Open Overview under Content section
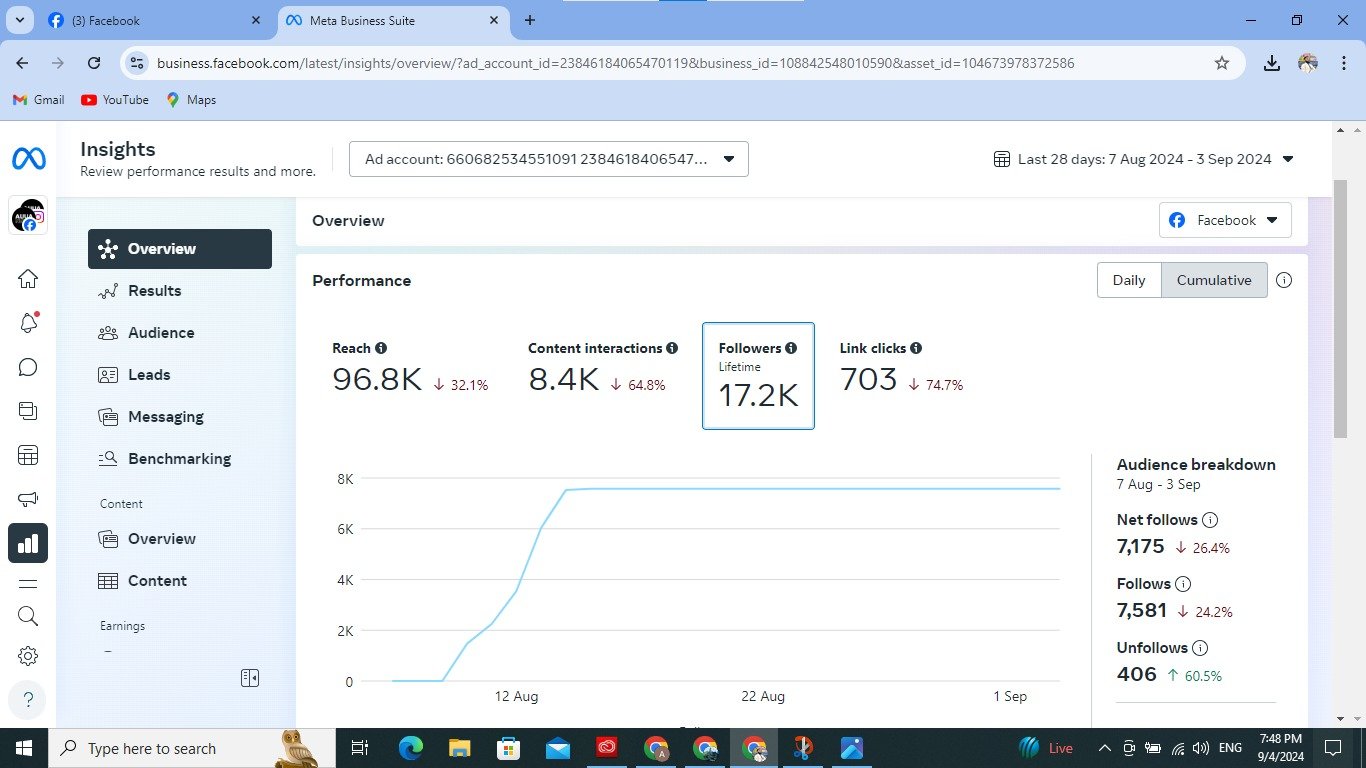The width and height of the screenshot is (1366, 768). pos(180,539)
